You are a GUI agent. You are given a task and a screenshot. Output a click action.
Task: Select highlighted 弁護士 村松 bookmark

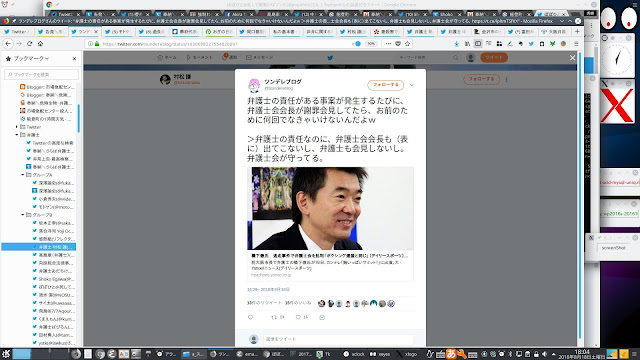(x=39, y=247)
